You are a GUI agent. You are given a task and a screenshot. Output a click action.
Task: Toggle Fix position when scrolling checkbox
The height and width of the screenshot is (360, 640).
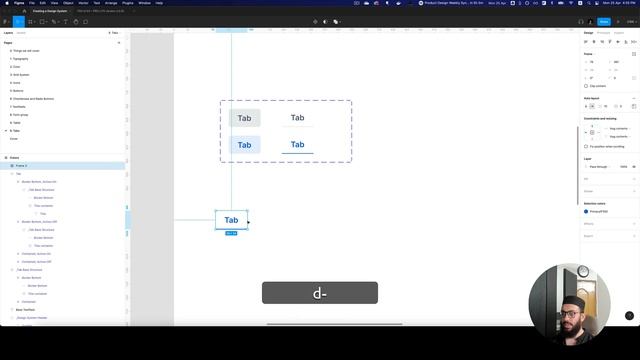(x=586, y=147)
